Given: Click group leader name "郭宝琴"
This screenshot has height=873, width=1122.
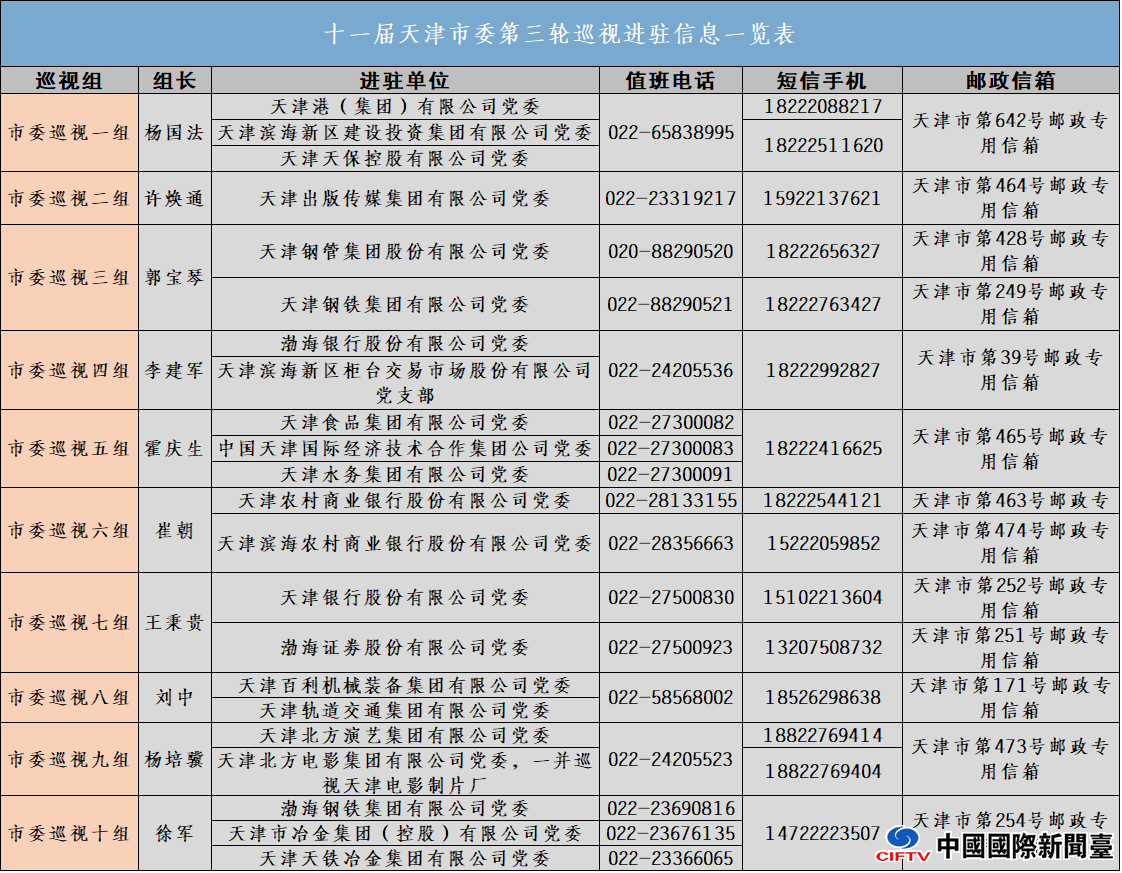Looking at the screenshot, I should coord(175,278).
